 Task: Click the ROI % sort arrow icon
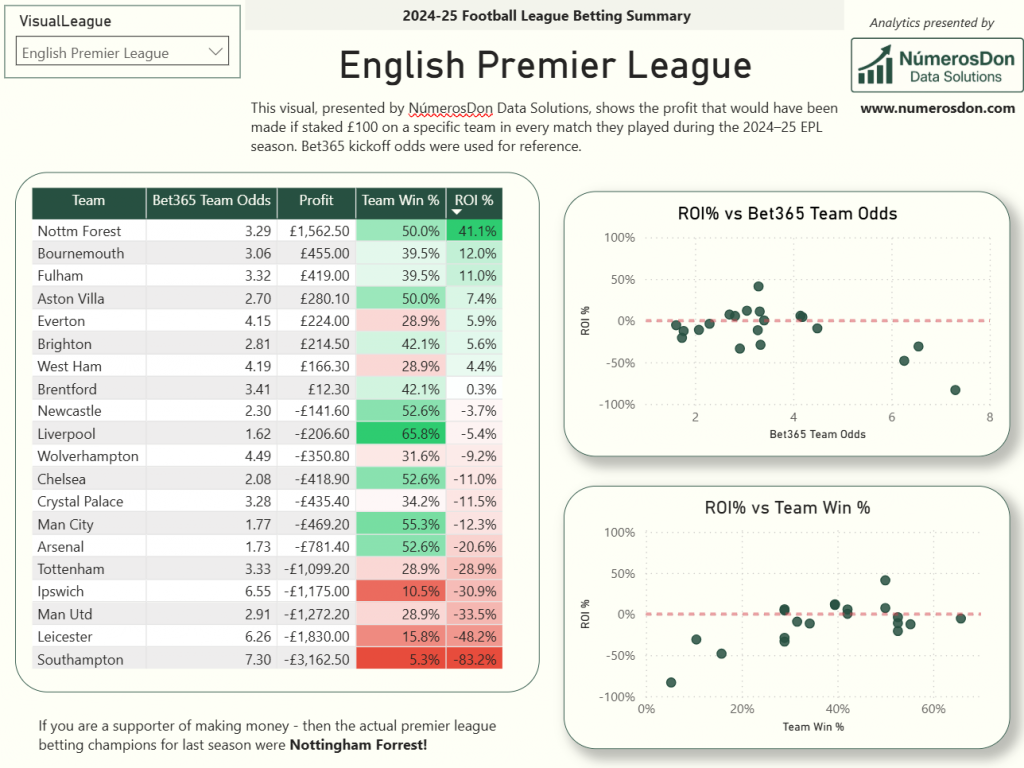(457, 212)
